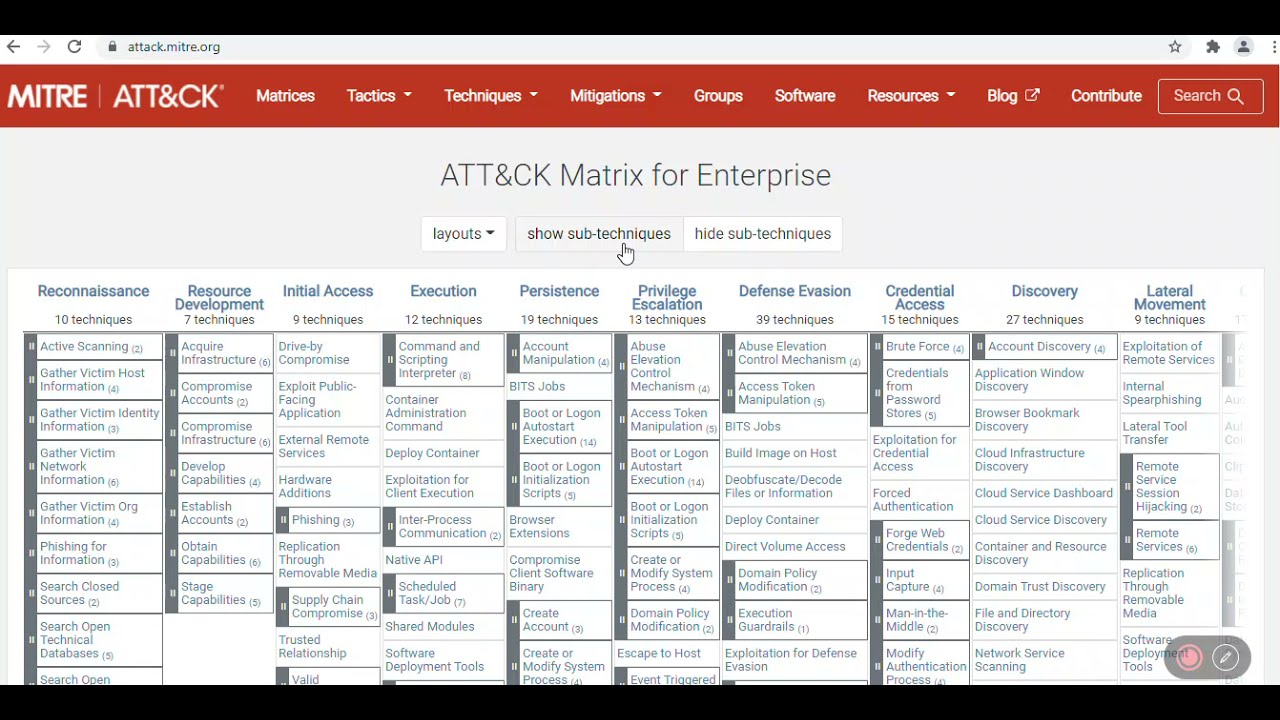Open BITS Jobs under Persistence
The image size is (1280, 720).
pos(537,387)
